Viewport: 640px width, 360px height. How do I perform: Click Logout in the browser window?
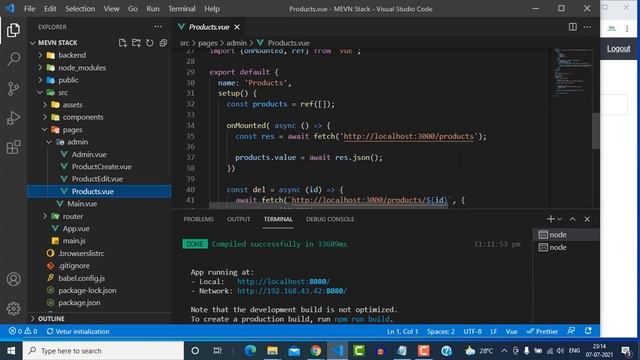click(618, 49)
